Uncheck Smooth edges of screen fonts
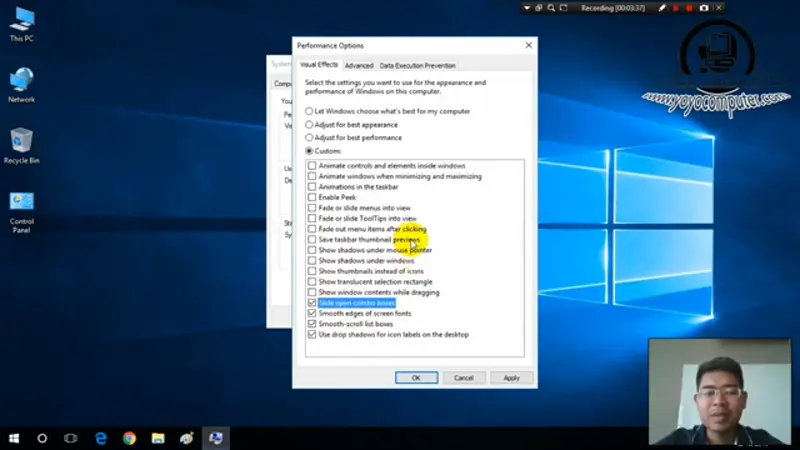The width and height of the screenshot is (800, 450). pyautogui.click(x=312, y=313)
